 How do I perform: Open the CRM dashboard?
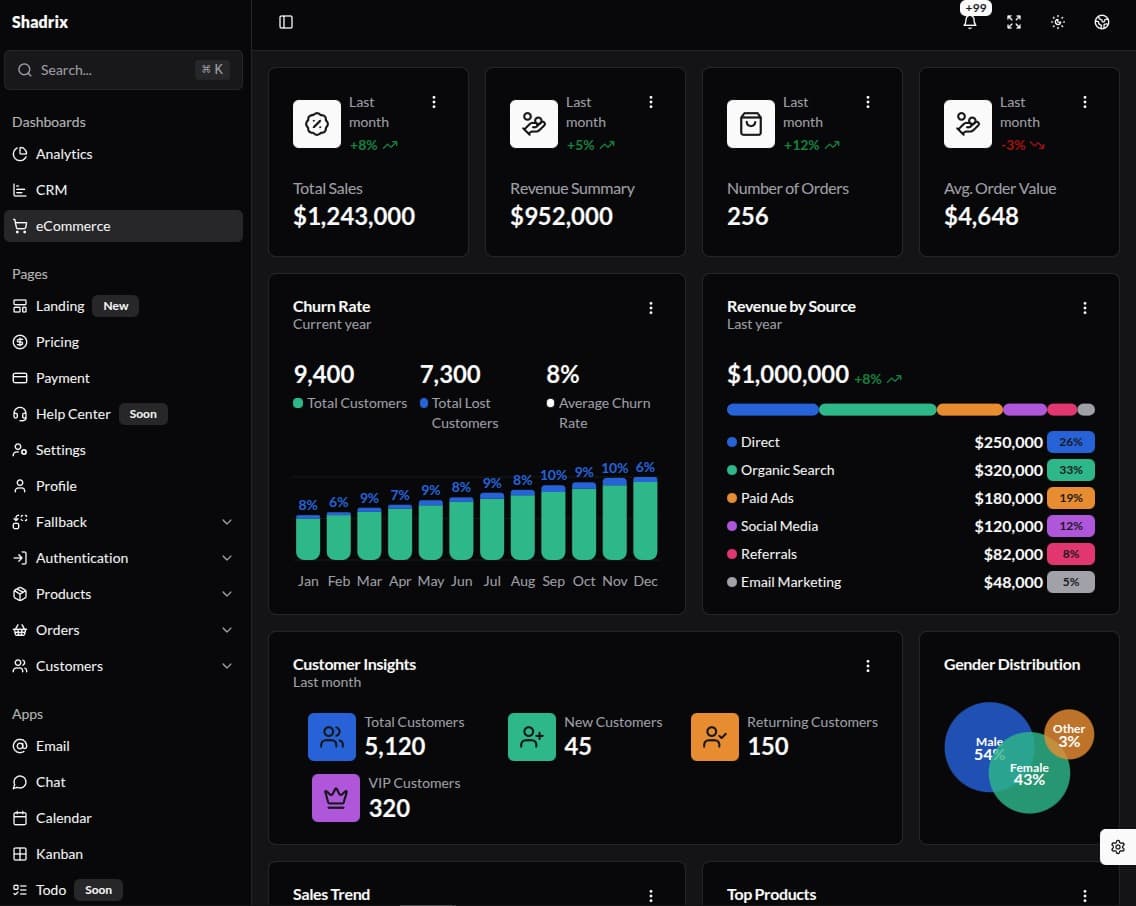(123, 190)
